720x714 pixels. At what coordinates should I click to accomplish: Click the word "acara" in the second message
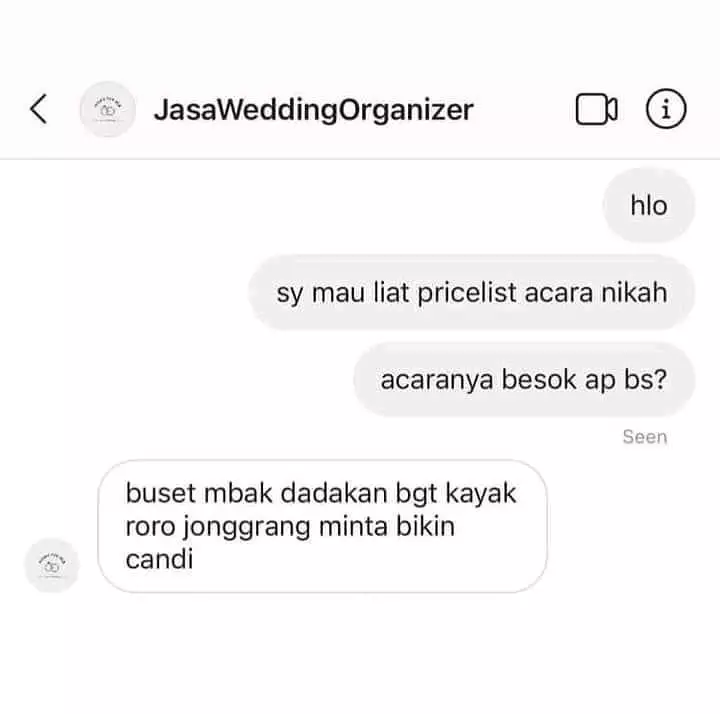click(x=558, y=293)
